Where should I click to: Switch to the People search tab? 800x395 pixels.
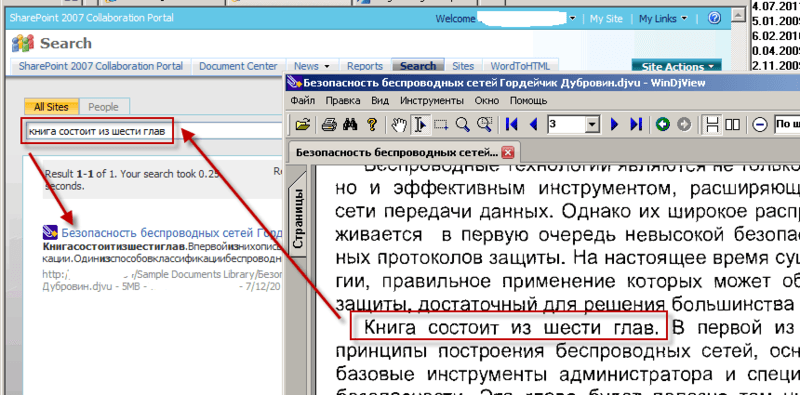coord(103,107)
